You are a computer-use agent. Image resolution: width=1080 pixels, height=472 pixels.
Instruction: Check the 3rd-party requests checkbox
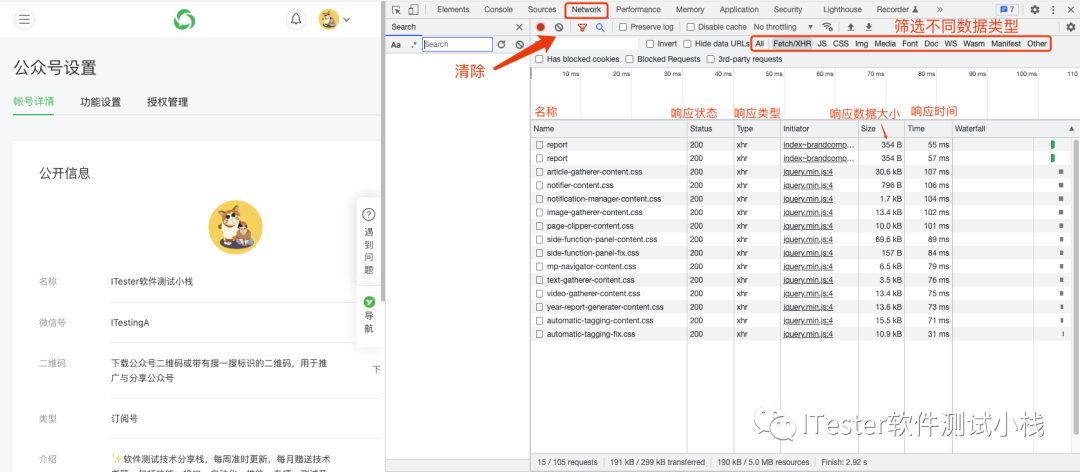[711, 59]
